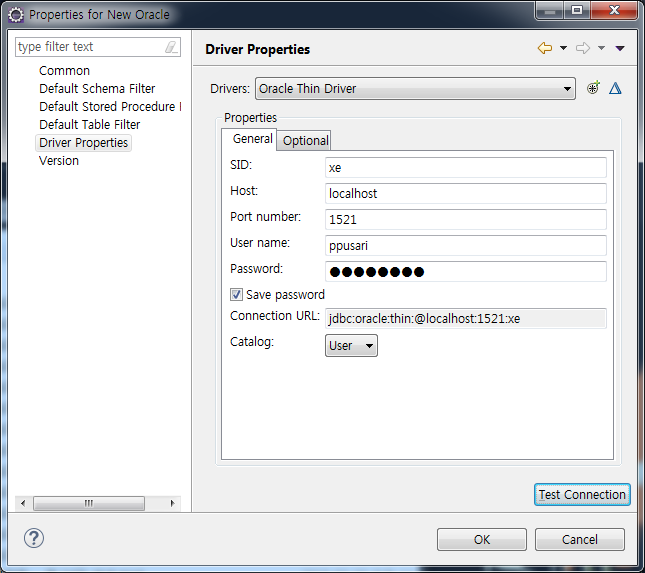Click the Test Connection button
This screenshot has width=645, height=573.
point(582,494)
